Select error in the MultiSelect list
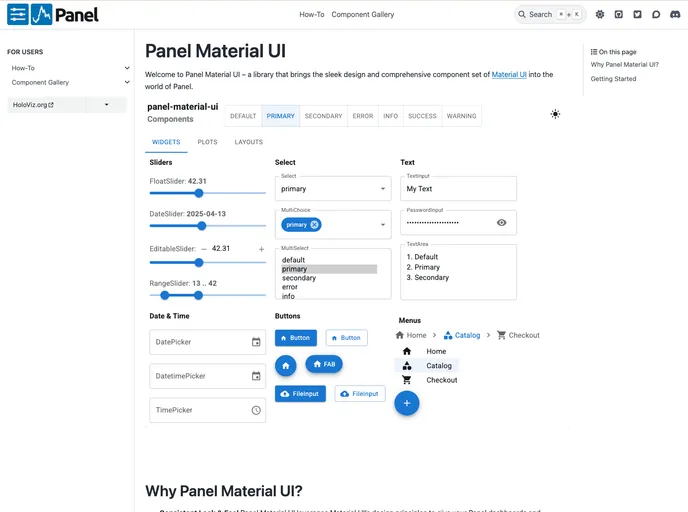This screenshot has height=512, width=688. [329, 287]
